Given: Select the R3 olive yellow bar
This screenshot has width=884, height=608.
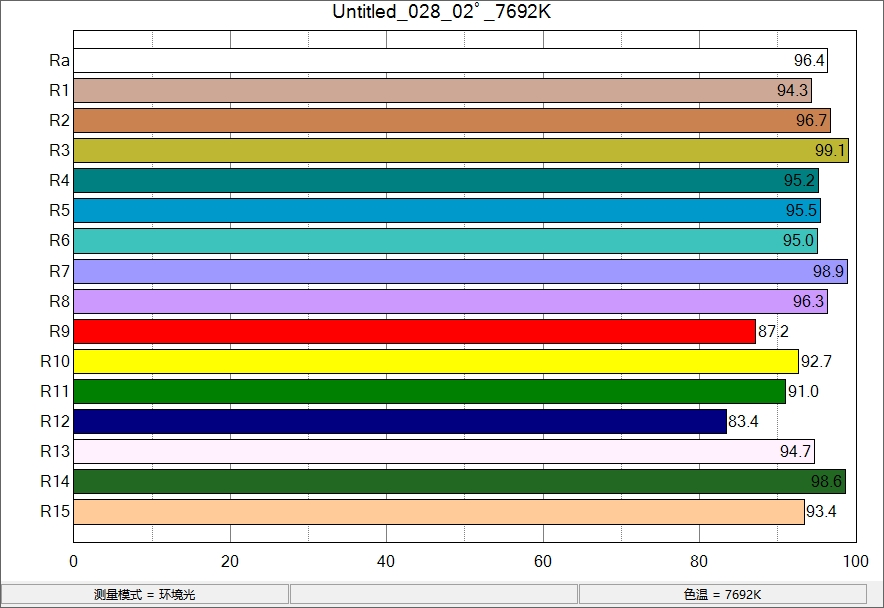Looking at the screenshot, I should (x=460, y=151).
